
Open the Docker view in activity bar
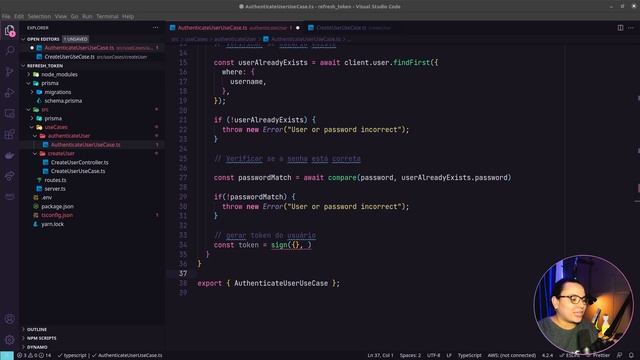[9, 156]
